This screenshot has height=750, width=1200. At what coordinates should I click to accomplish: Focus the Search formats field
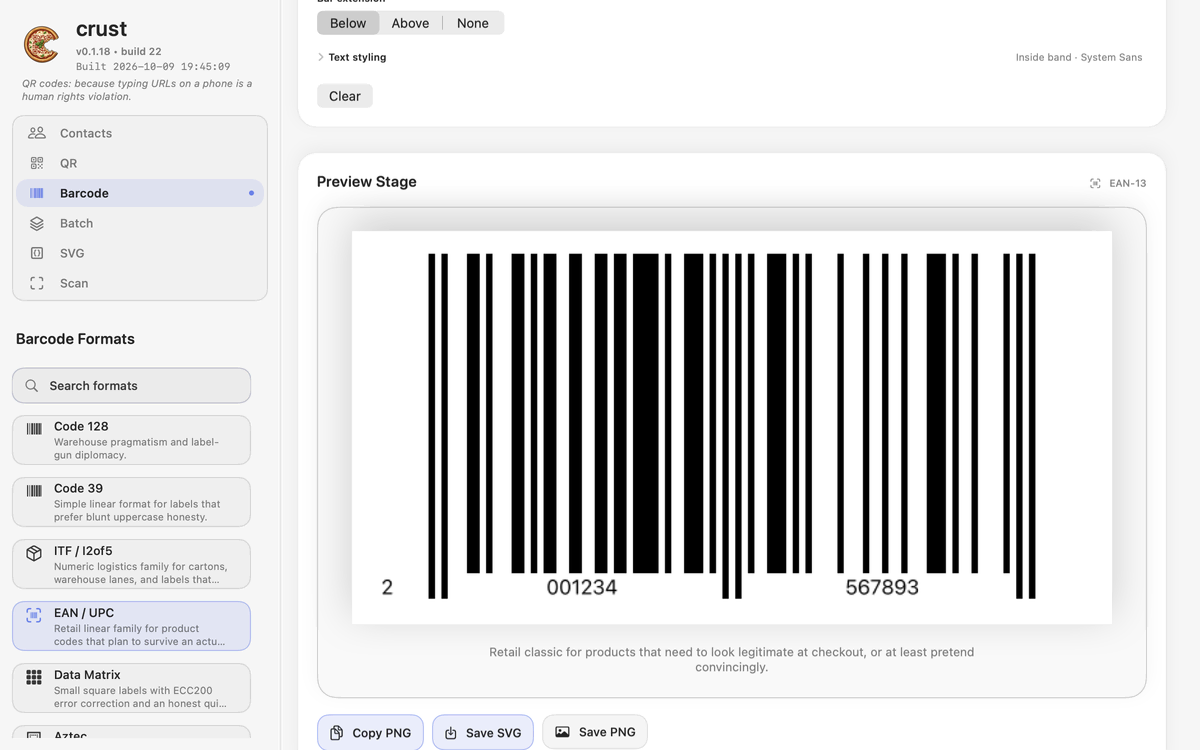click(x=131, y=385)
